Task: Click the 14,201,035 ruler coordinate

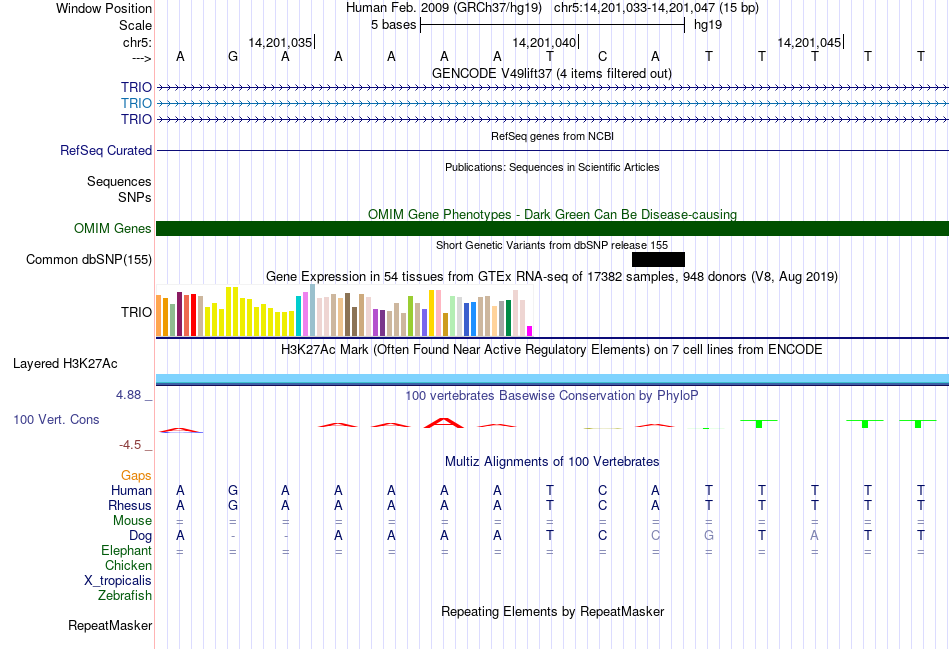Action: pos(280,42)
